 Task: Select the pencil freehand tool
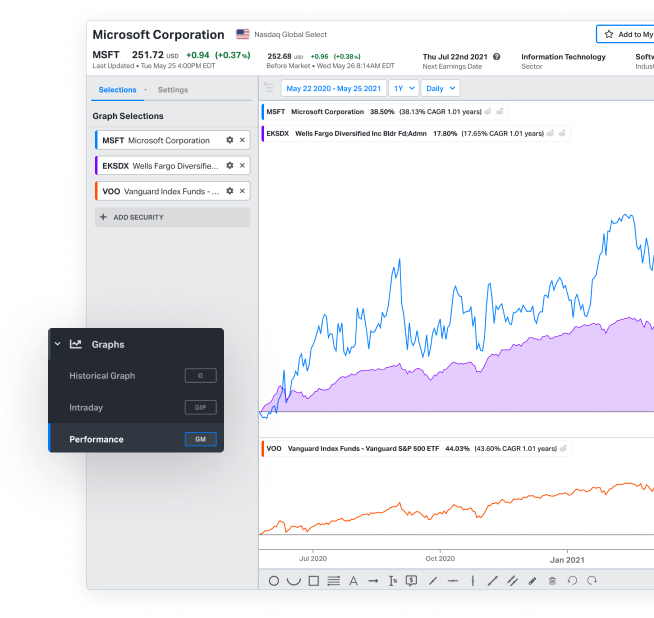click(x=532, y=580)
